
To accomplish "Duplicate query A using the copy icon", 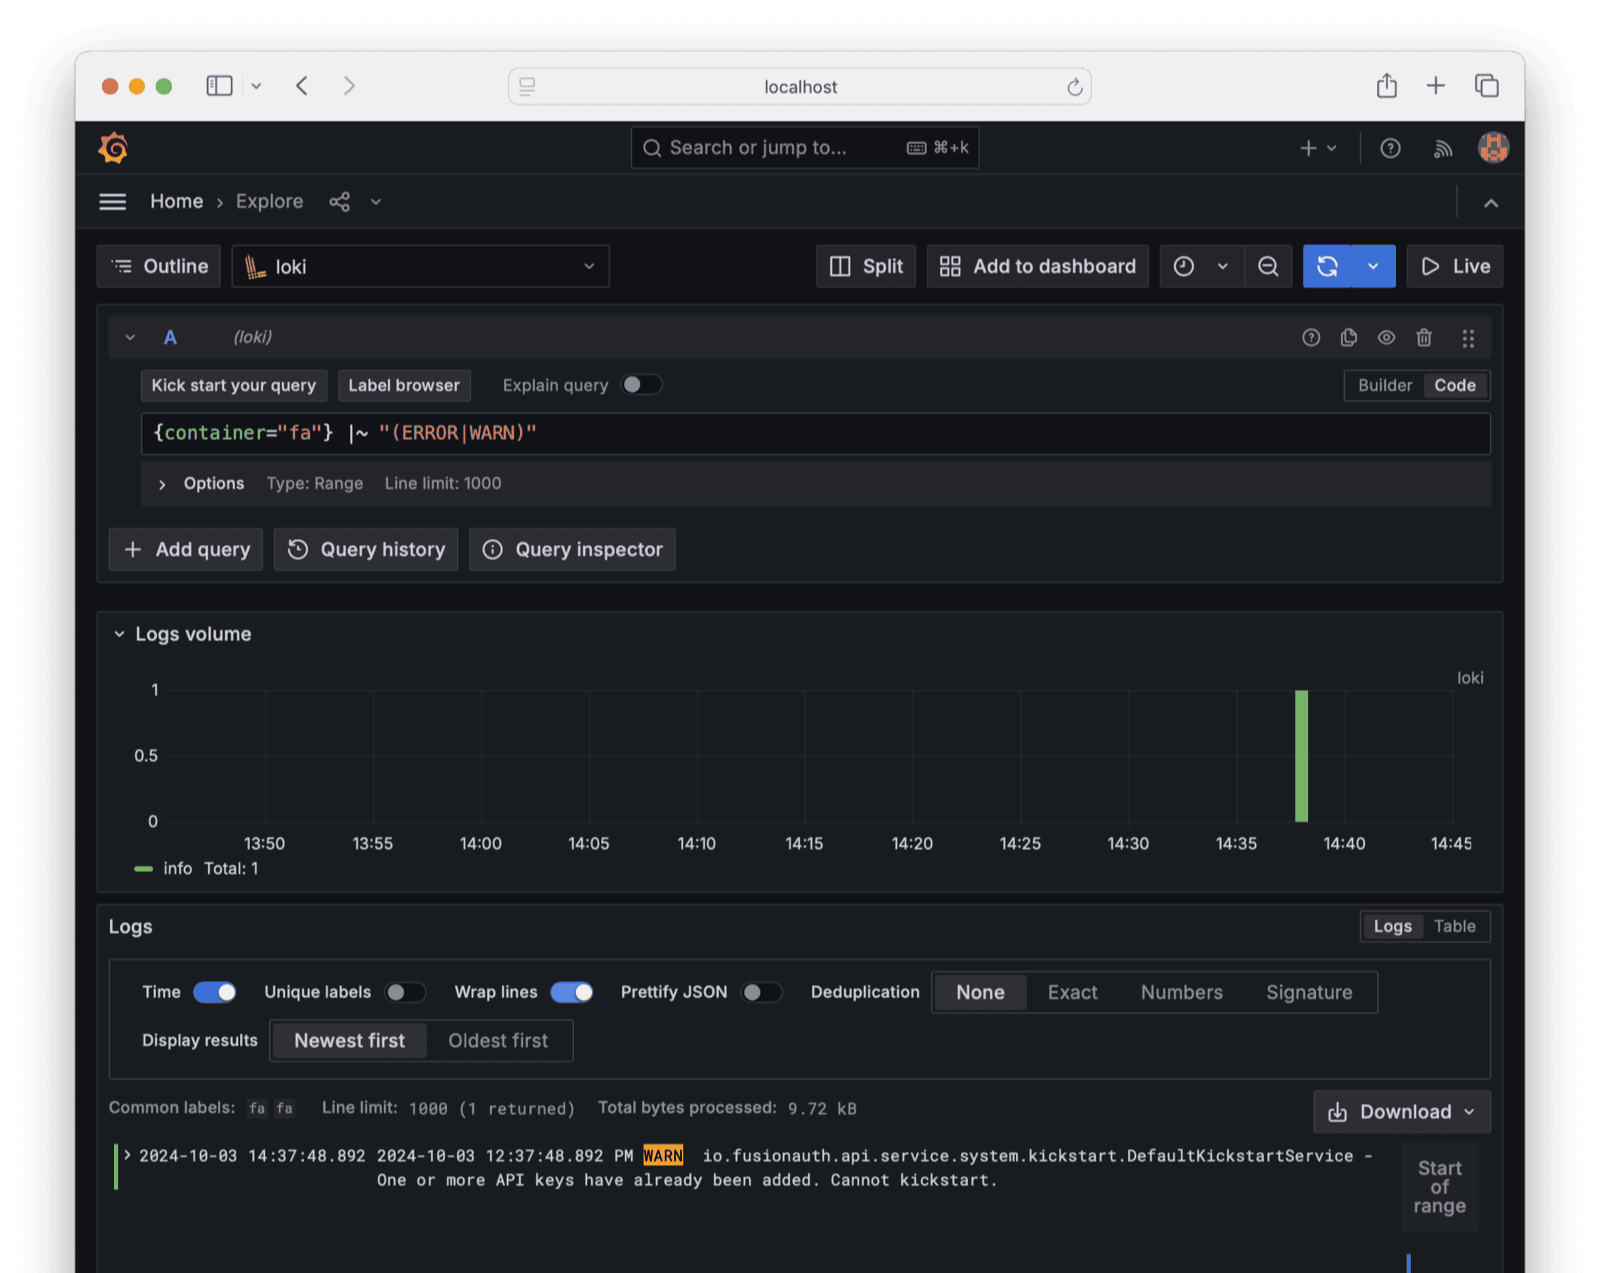I will pos(1348,337).
